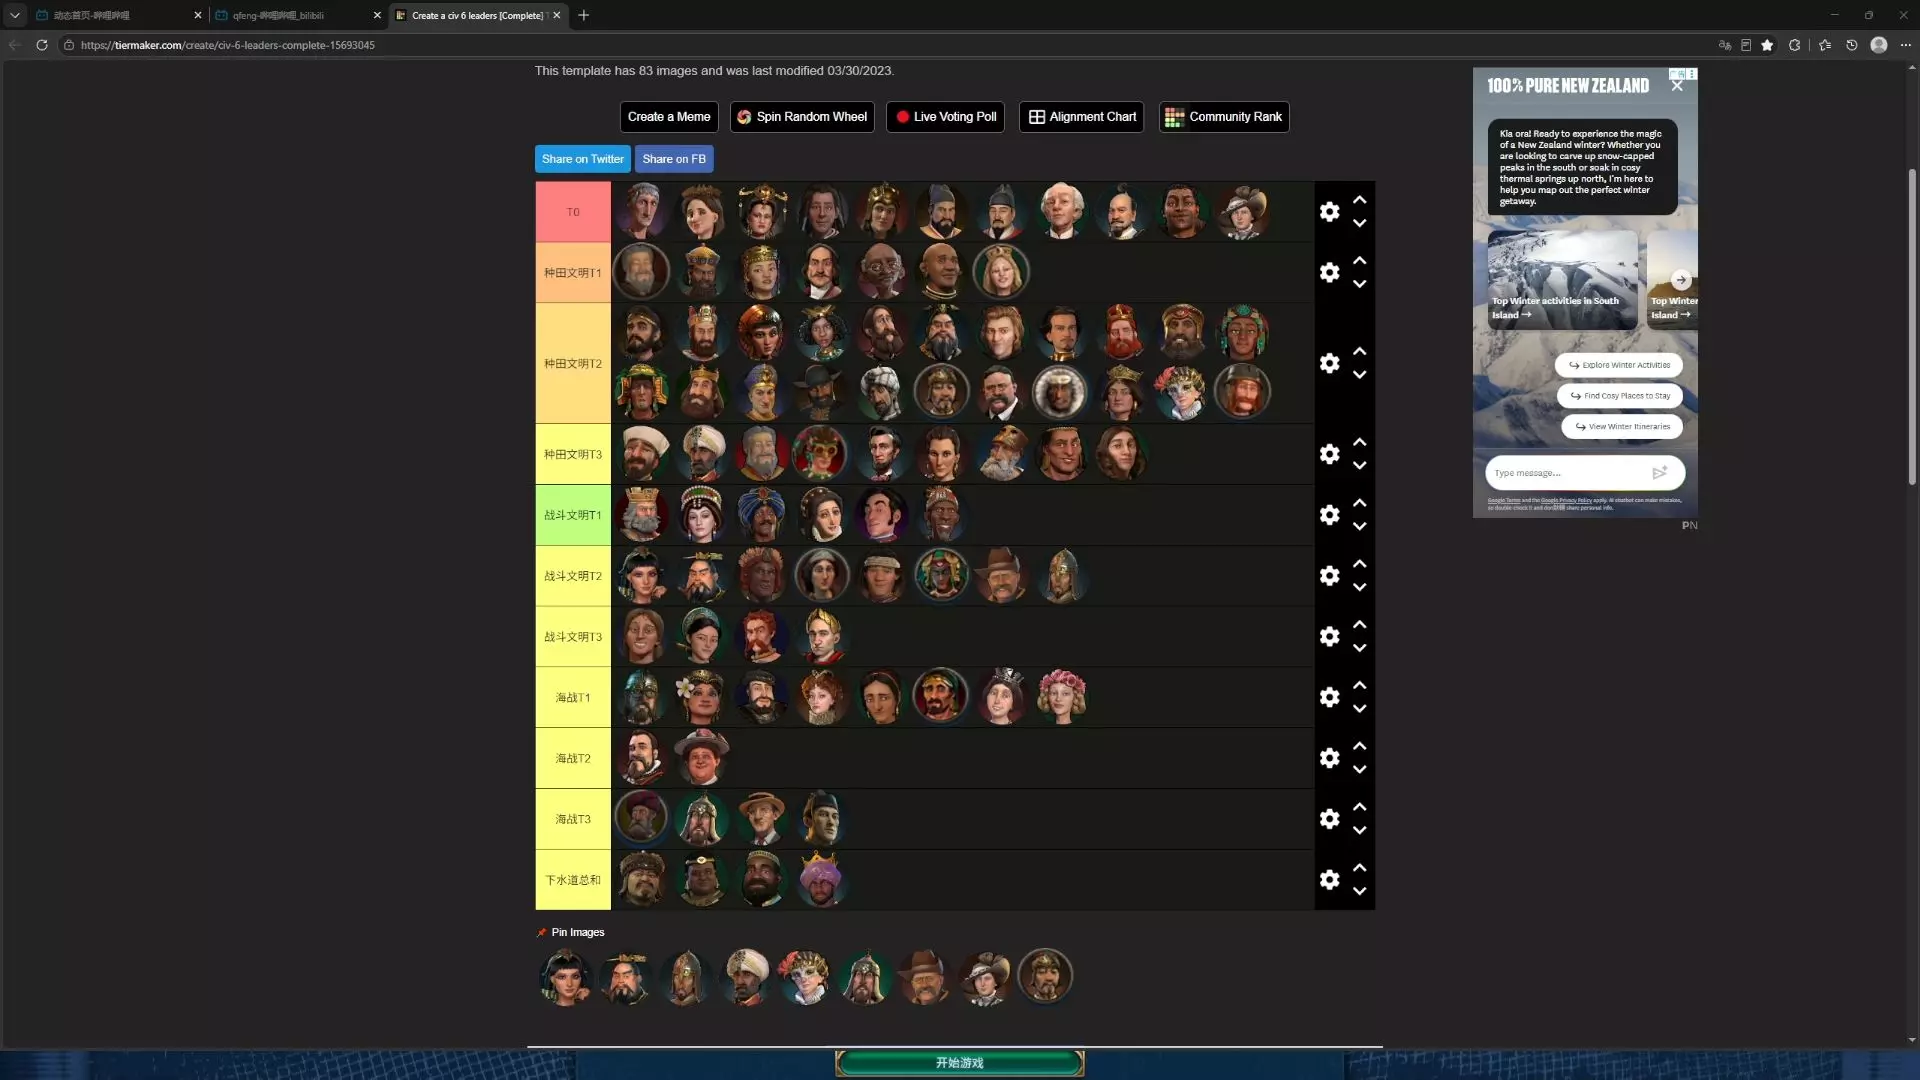Open Community Rank
The width and height of the screenshot is (1920, 1080).
(1224, 117)
